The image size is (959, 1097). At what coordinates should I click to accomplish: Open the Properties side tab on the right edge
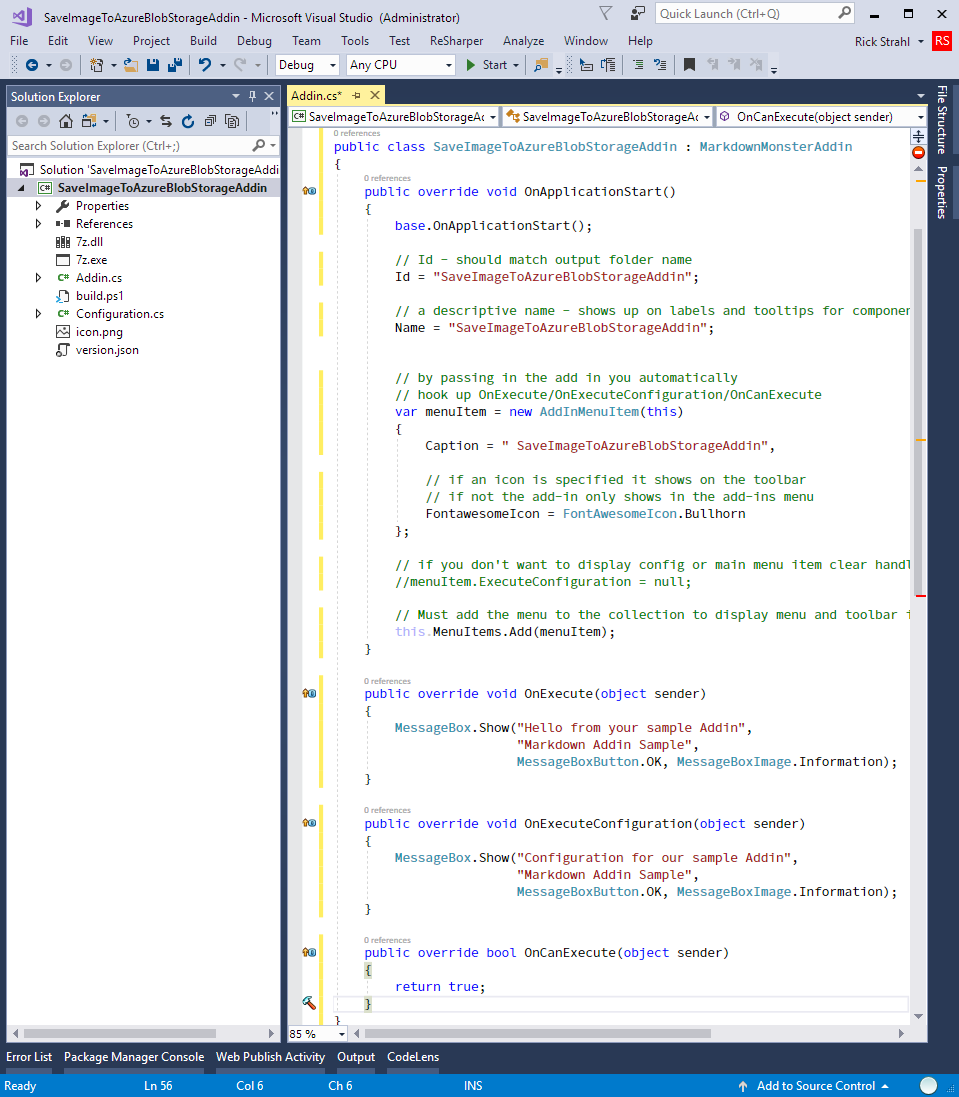(x=942, y=192)
